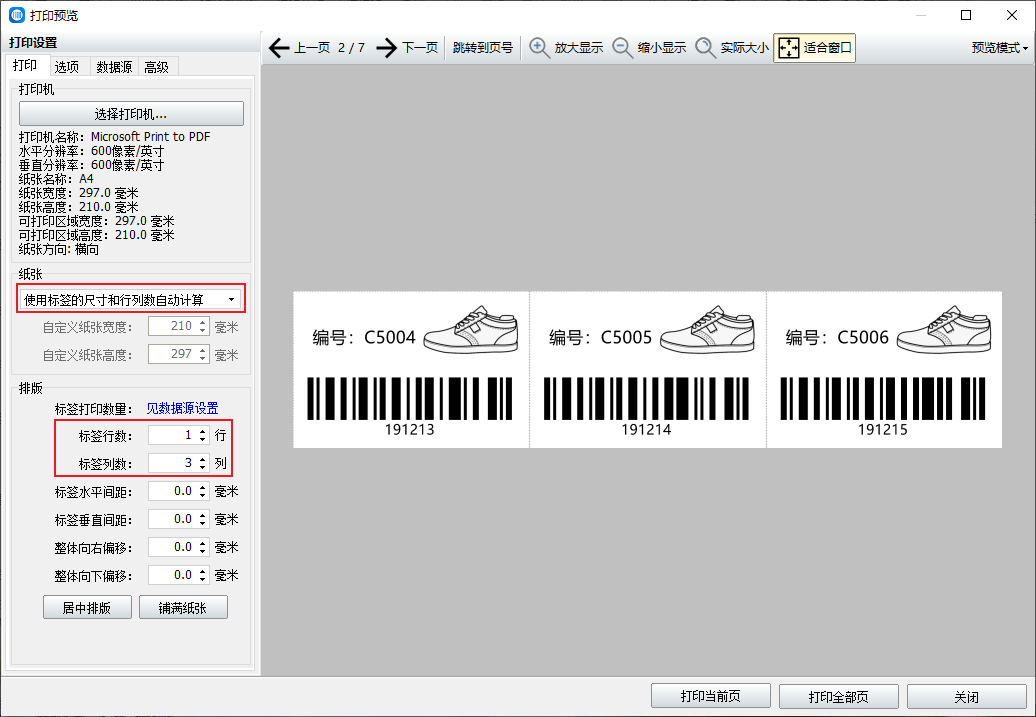Click the 关闭 button
This screenshot has height=717, width=1036.
(x=967, y=697)
